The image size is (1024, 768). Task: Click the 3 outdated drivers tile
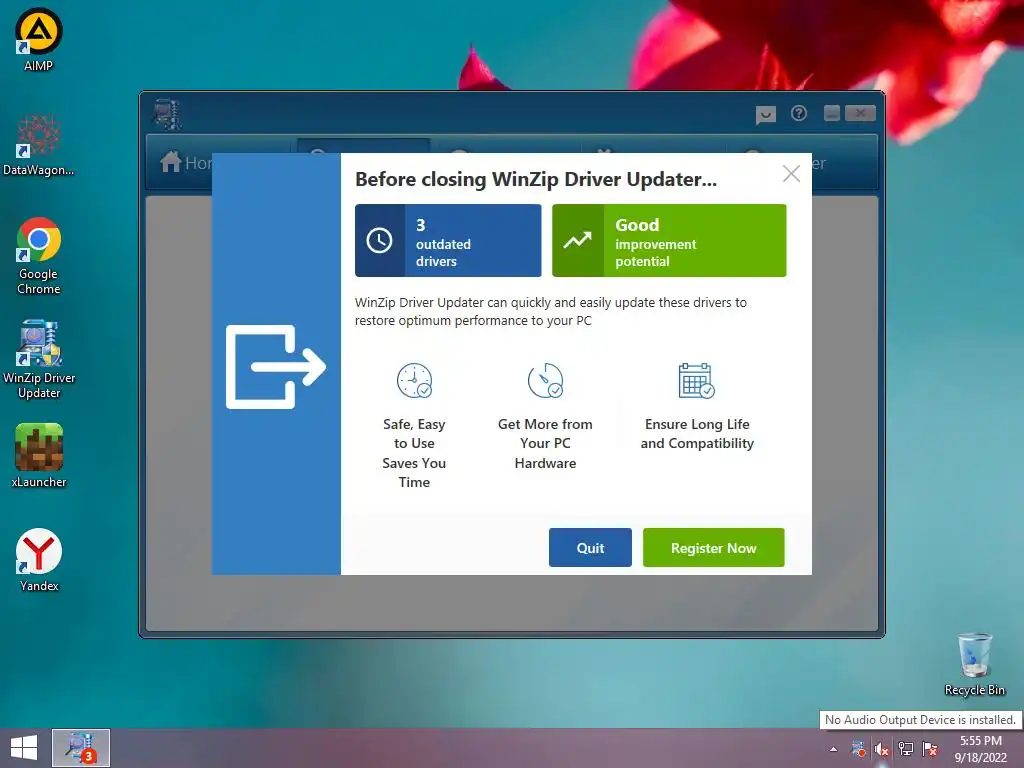click(x=448, y=240)
